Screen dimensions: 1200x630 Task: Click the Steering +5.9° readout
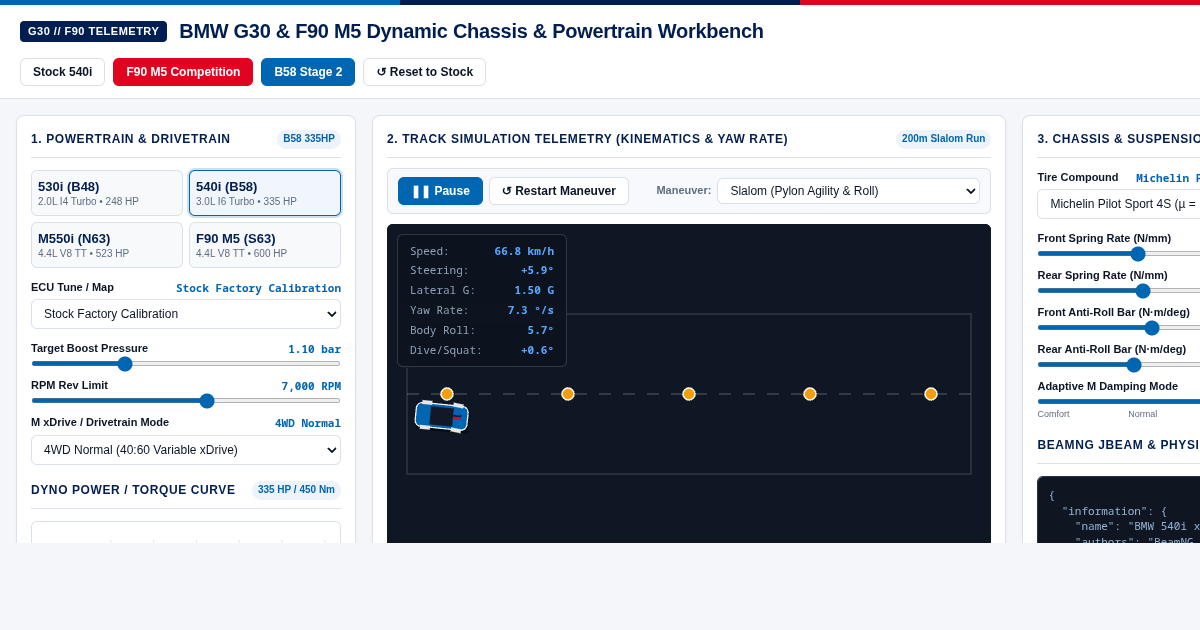(482, 271)
